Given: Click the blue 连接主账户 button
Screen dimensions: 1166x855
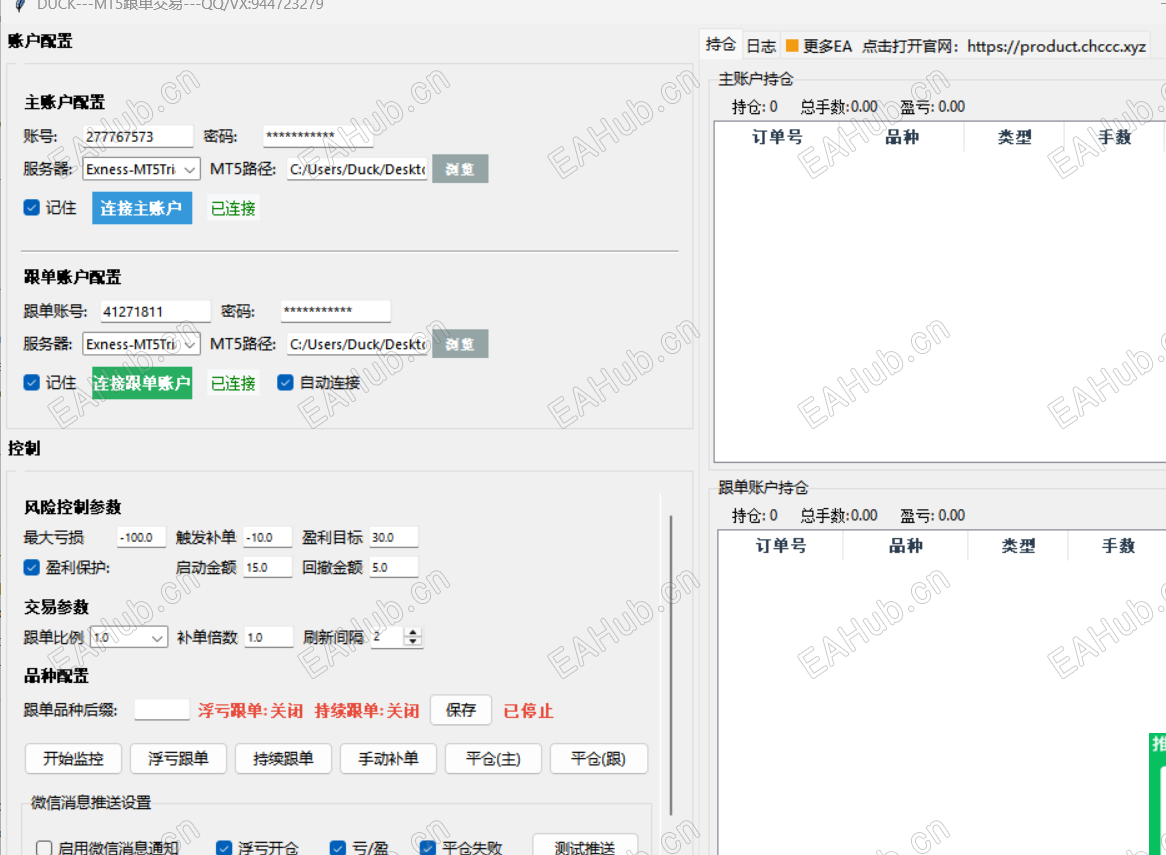Looking at the screenshot, I should point(142,208).
